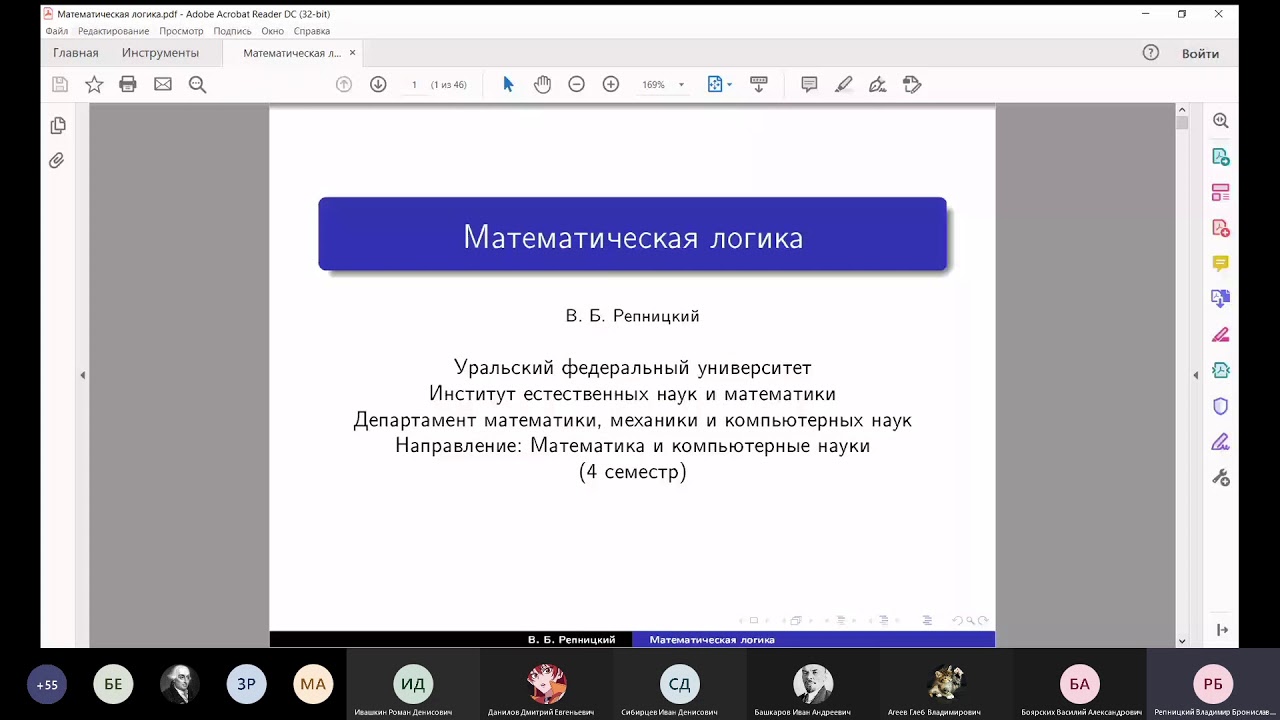Viewport: 1280px width, 720px height.
Task: Open the Окно menu
Action: click(x=273, y=31)
